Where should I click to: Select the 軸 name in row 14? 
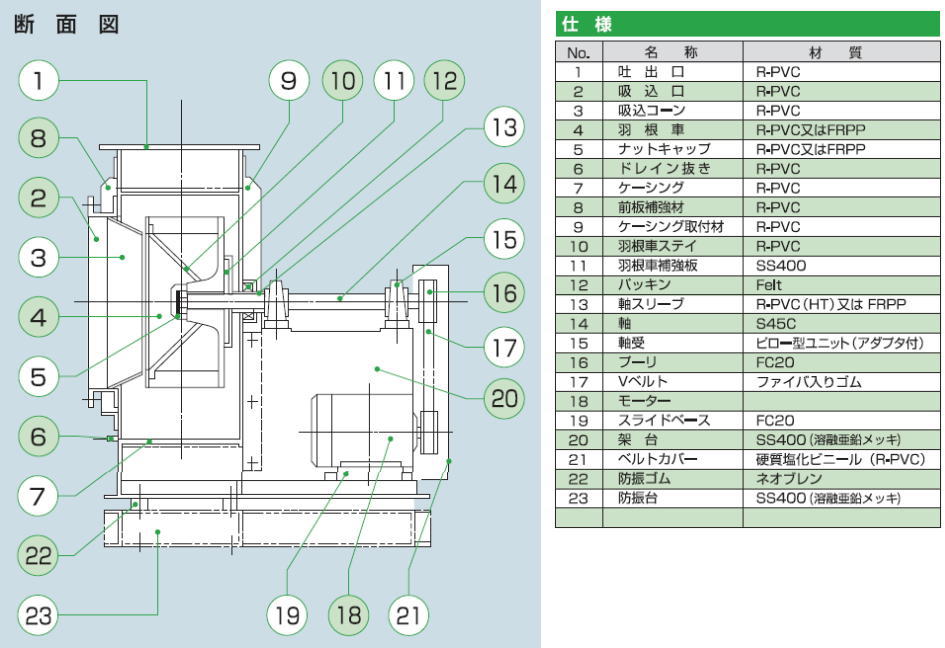[x=673, y=324]
